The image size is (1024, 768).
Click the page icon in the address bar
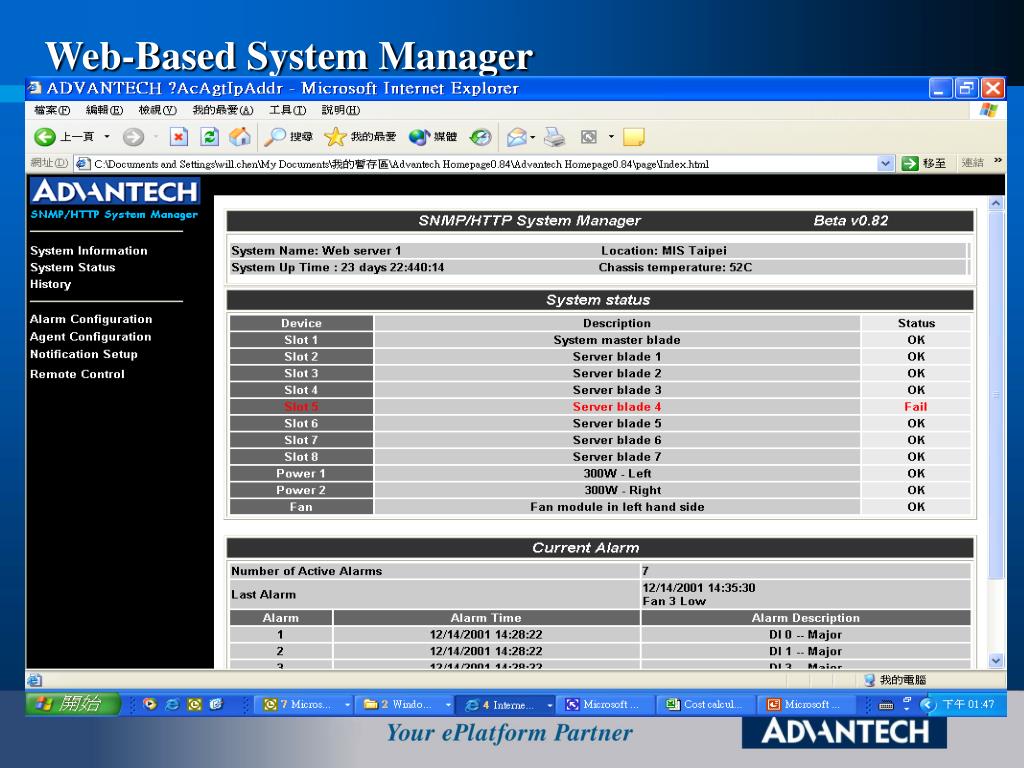click(x=82, y=163)
